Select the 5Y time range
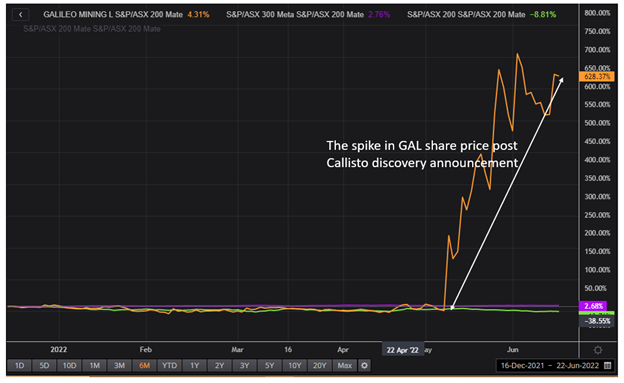Viewport: 624px width, 383px height. point(270,365)
